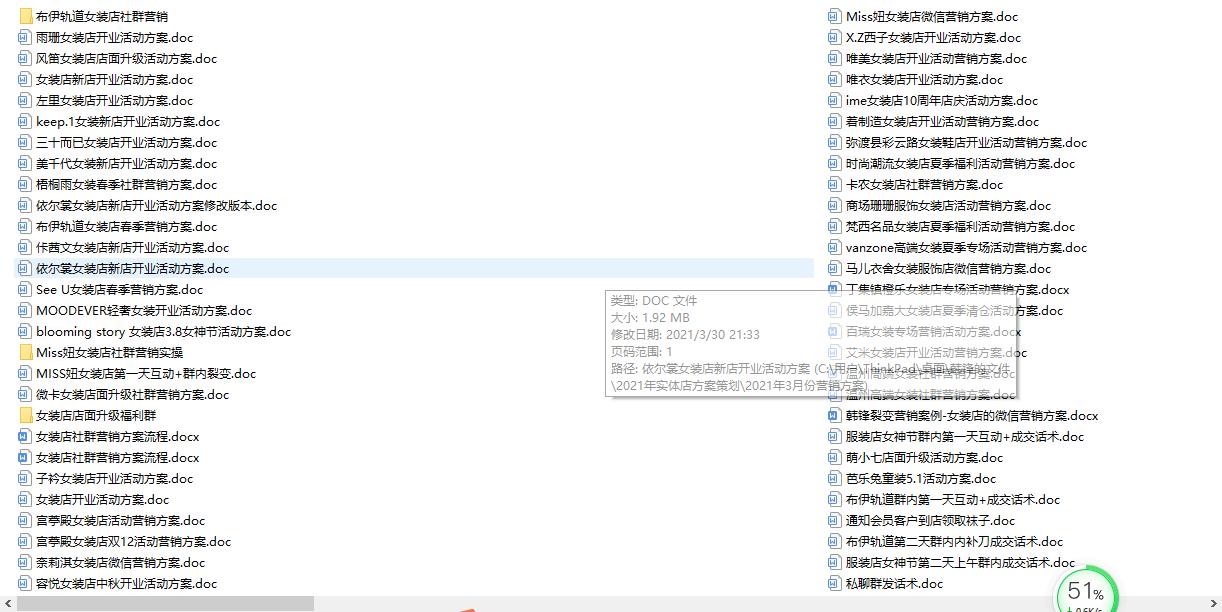Select 依尔棠女装店新店开业活动方案修改版本.doc
This screenshot has width=1222, height=612.
(157, 205)
